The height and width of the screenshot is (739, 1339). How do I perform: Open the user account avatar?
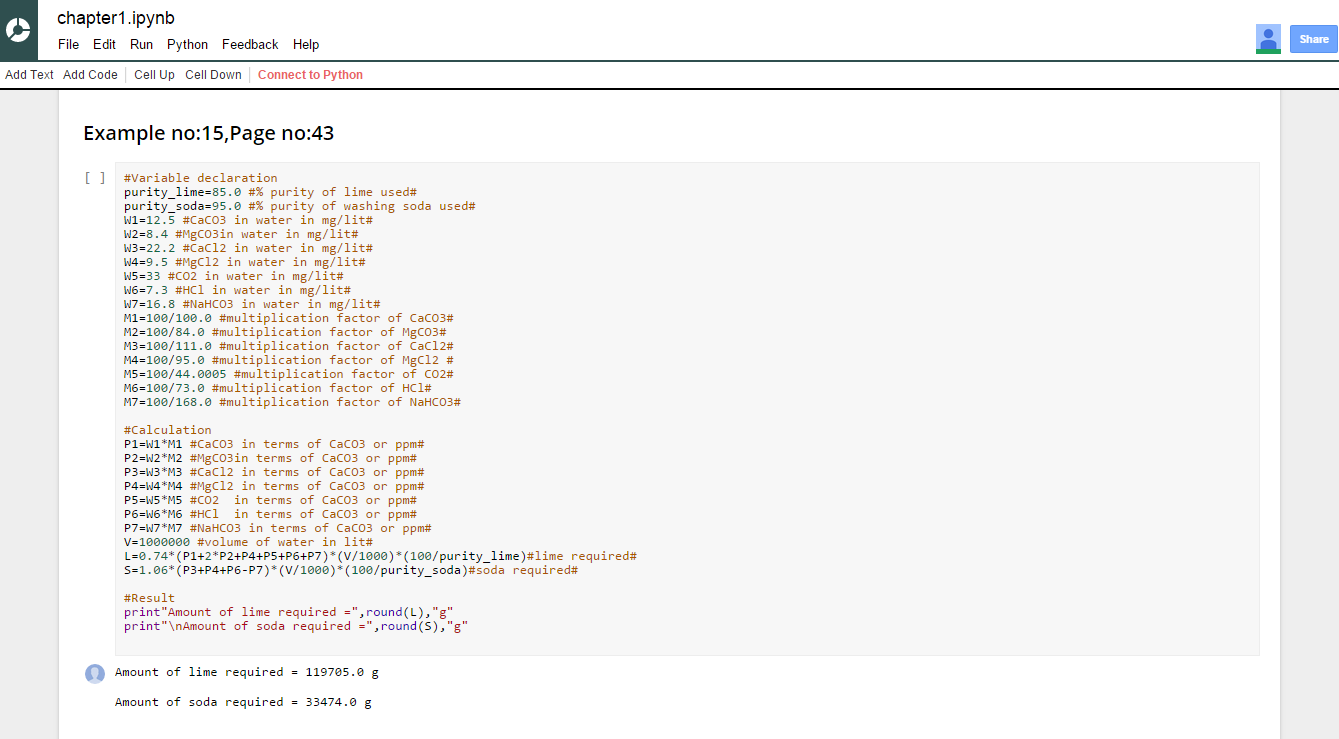[1268, 39]
